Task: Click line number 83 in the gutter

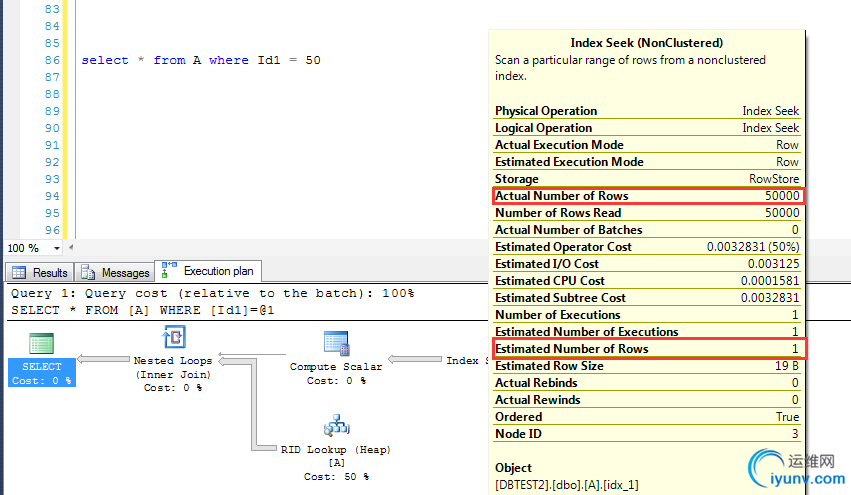Action: 52,9
